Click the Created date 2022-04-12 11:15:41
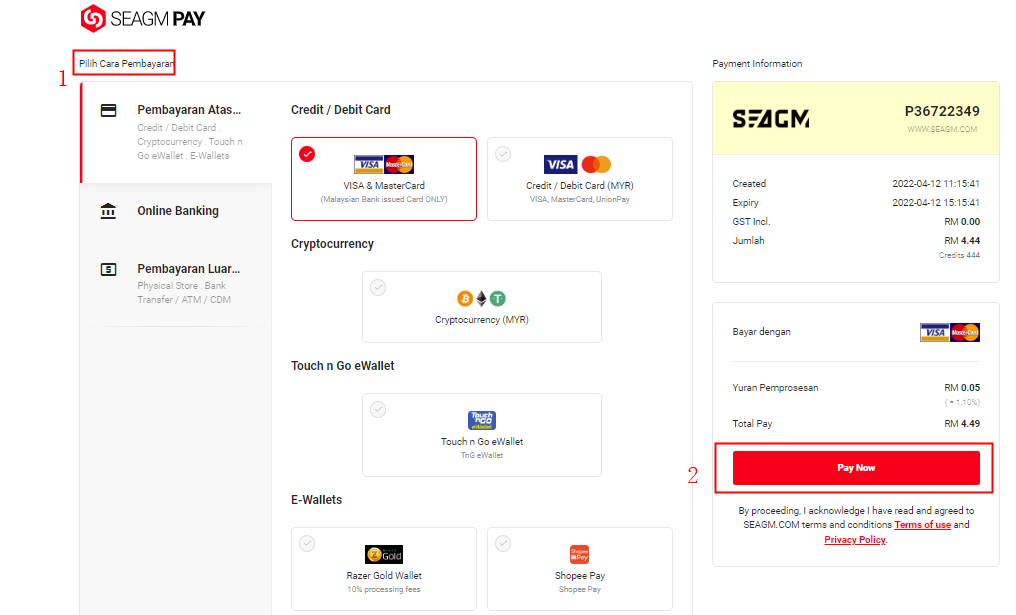This screenshot has width=1016, height=615. click(936, 184)
